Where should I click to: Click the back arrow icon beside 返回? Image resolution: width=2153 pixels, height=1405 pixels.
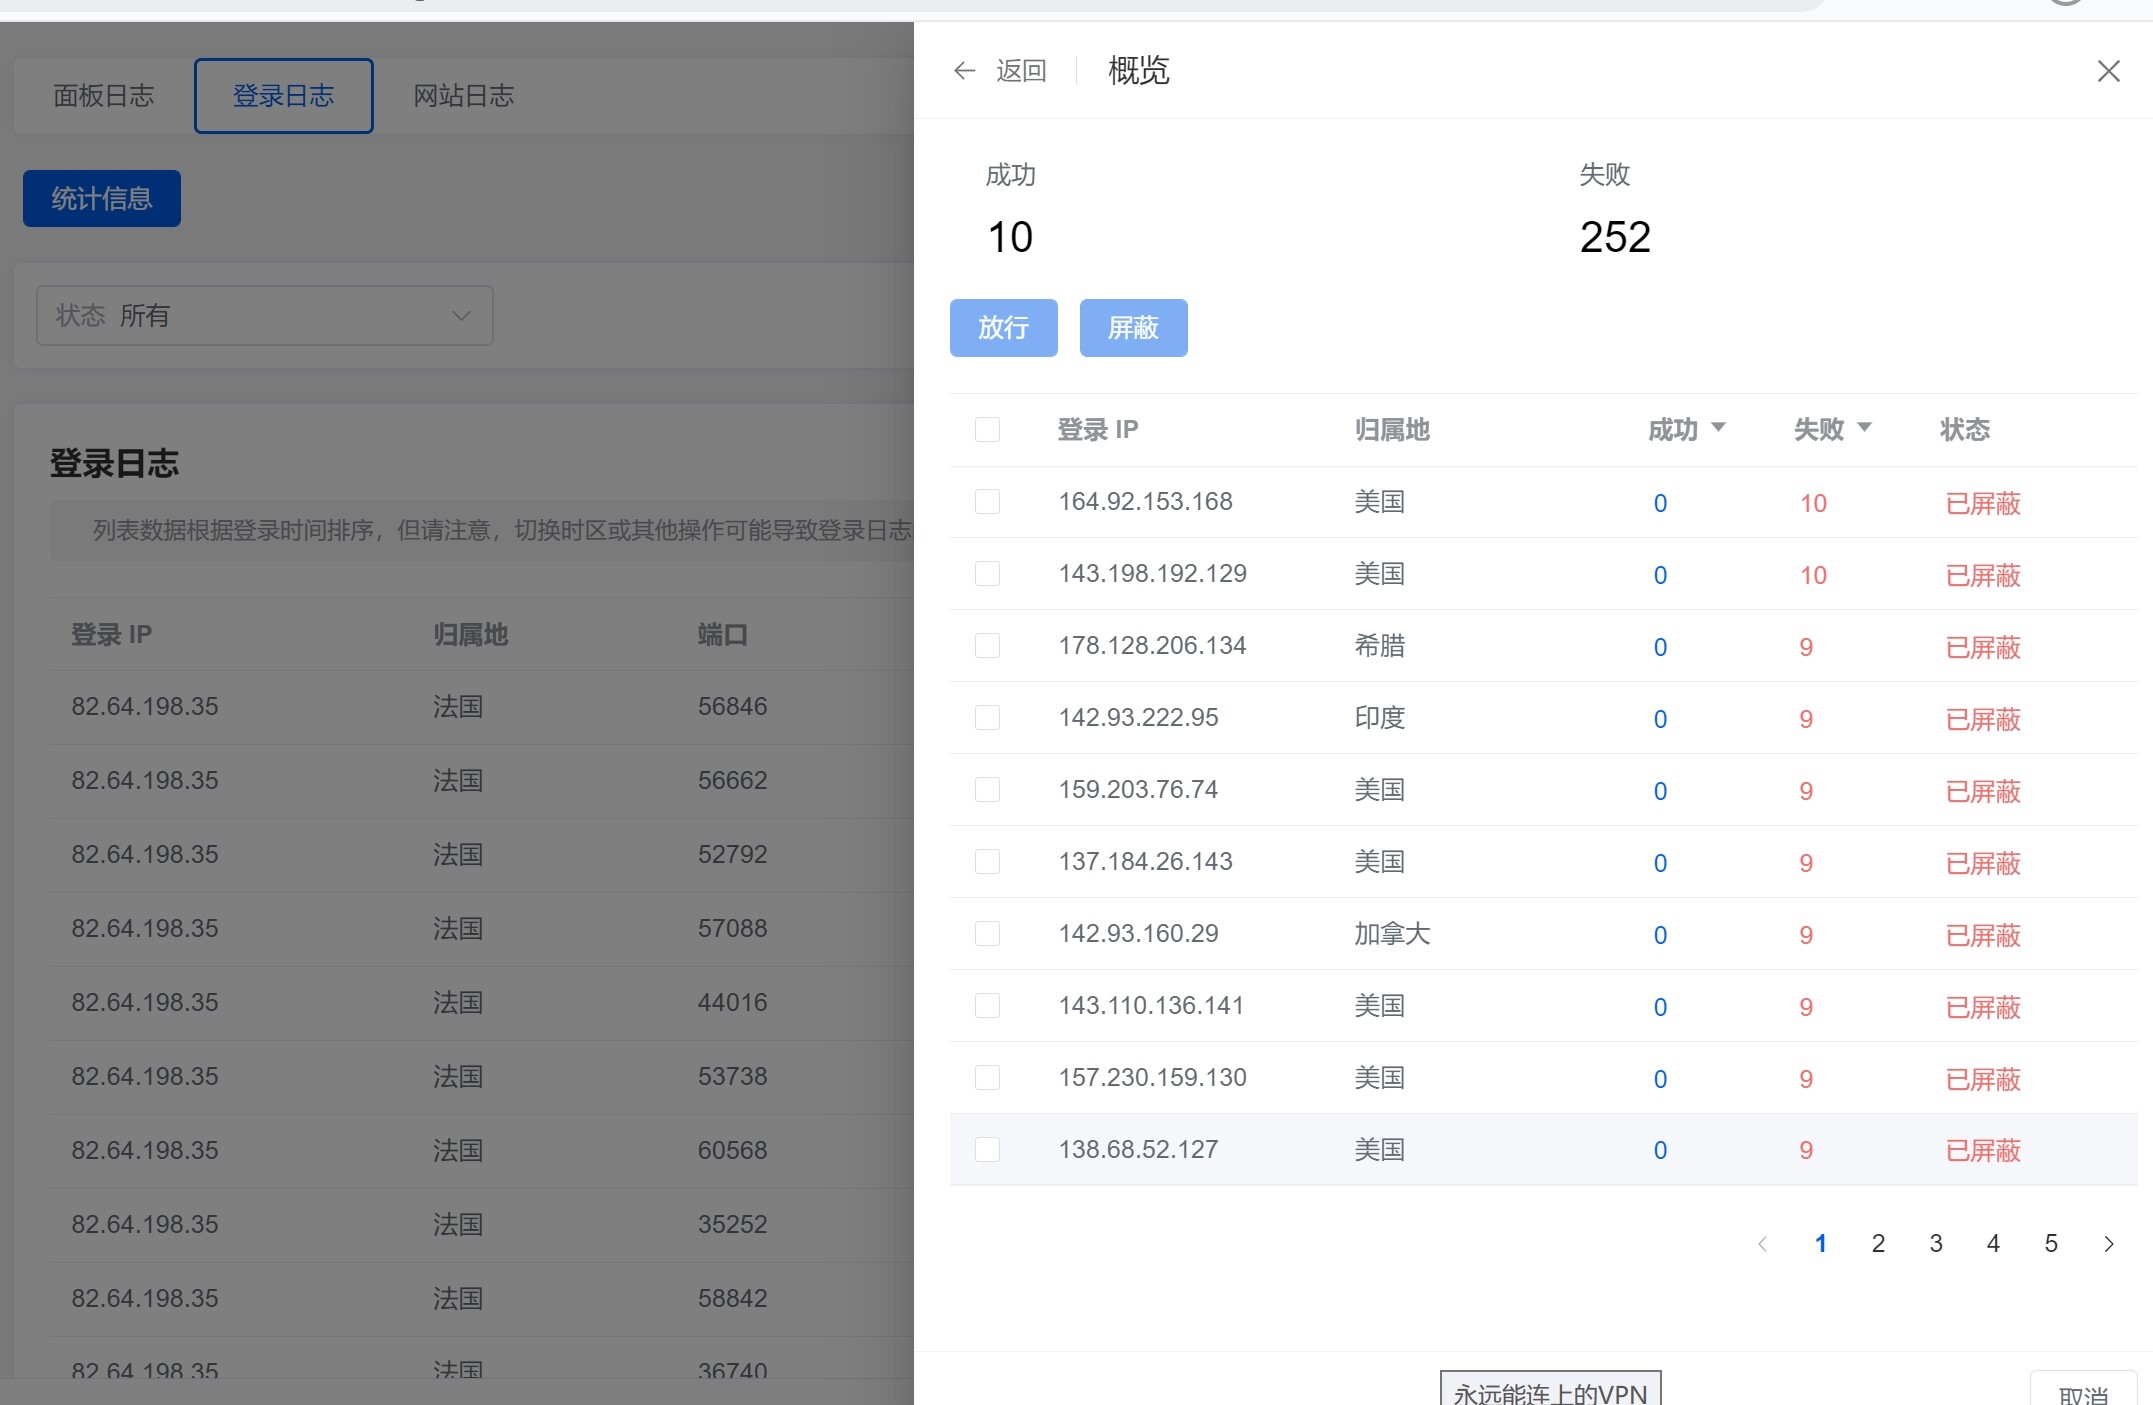coord(964,71)
